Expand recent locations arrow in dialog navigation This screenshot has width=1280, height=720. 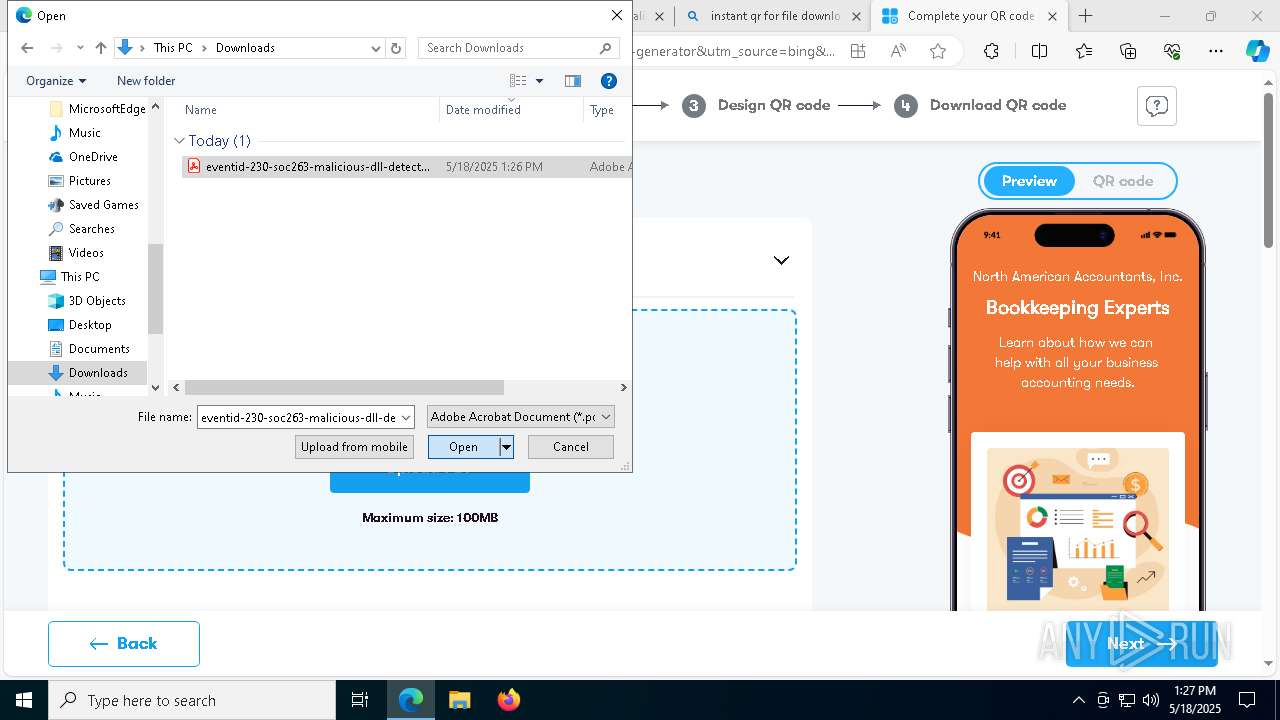click(x=79, y=48)
